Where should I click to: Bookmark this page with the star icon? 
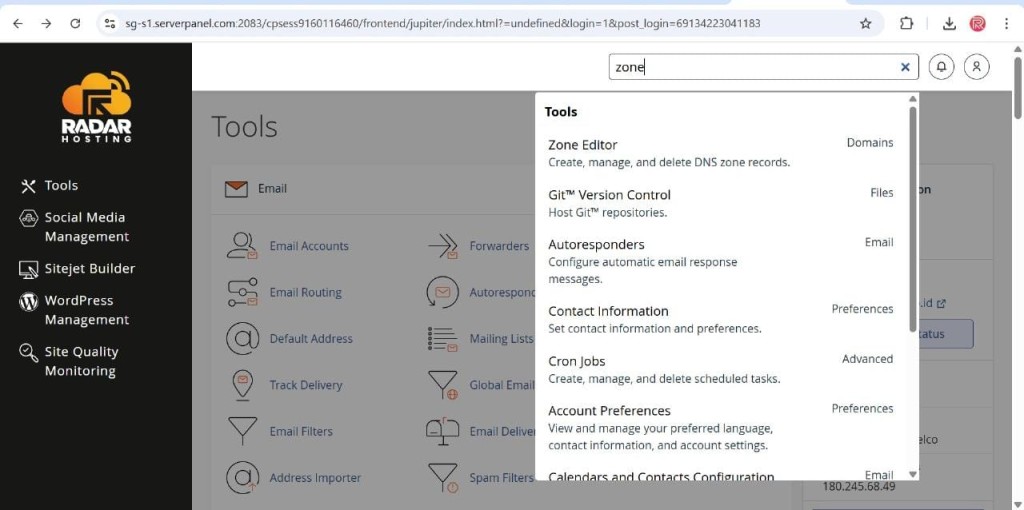tap(865, 24)
